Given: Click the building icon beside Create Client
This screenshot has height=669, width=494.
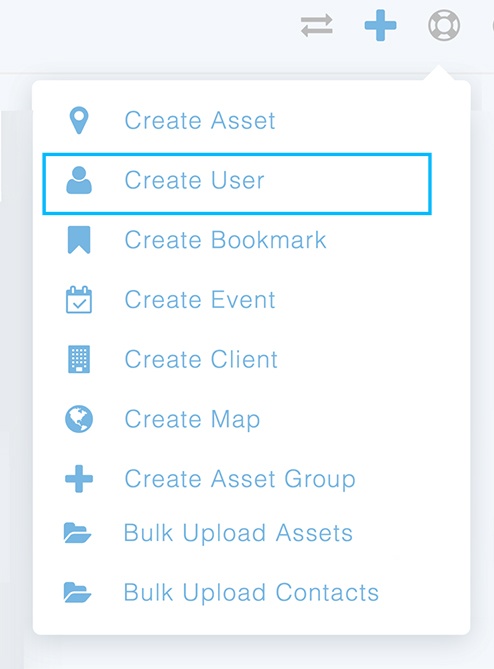Looking at the screenshot, I should pos(79,359).
